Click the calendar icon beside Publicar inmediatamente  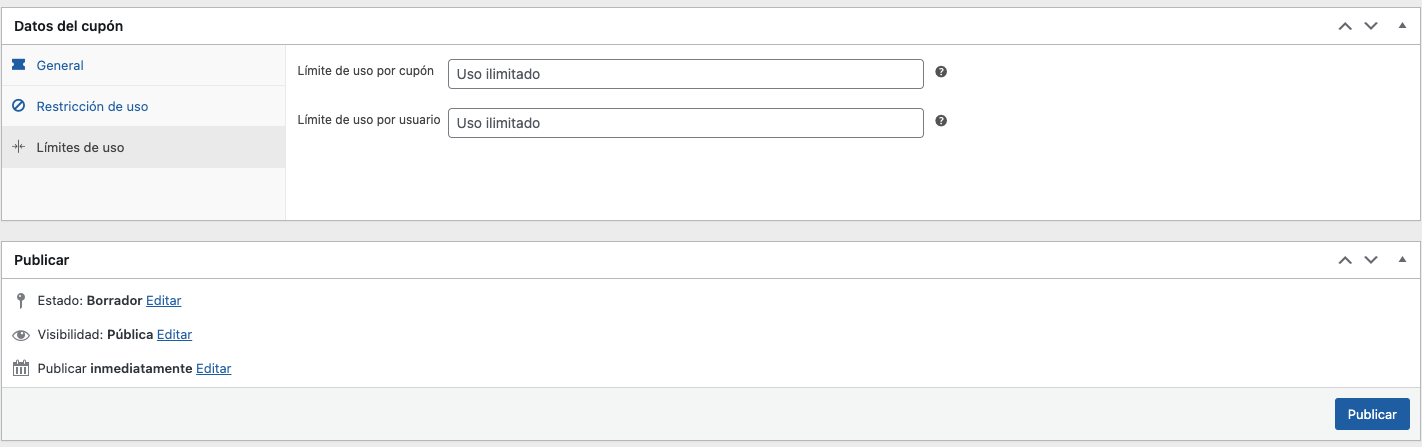20,368
